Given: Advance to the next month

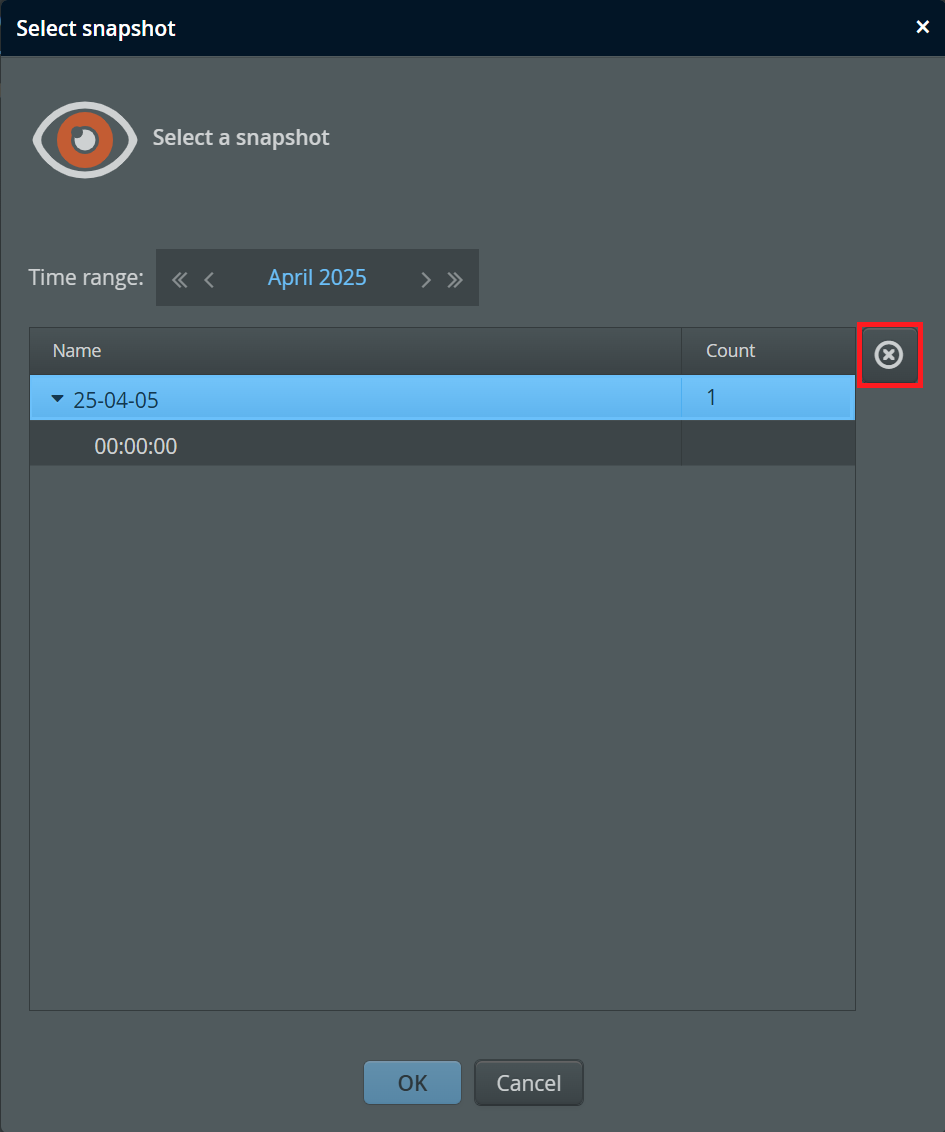Looking at the screenshot, I should pos(425,279).
